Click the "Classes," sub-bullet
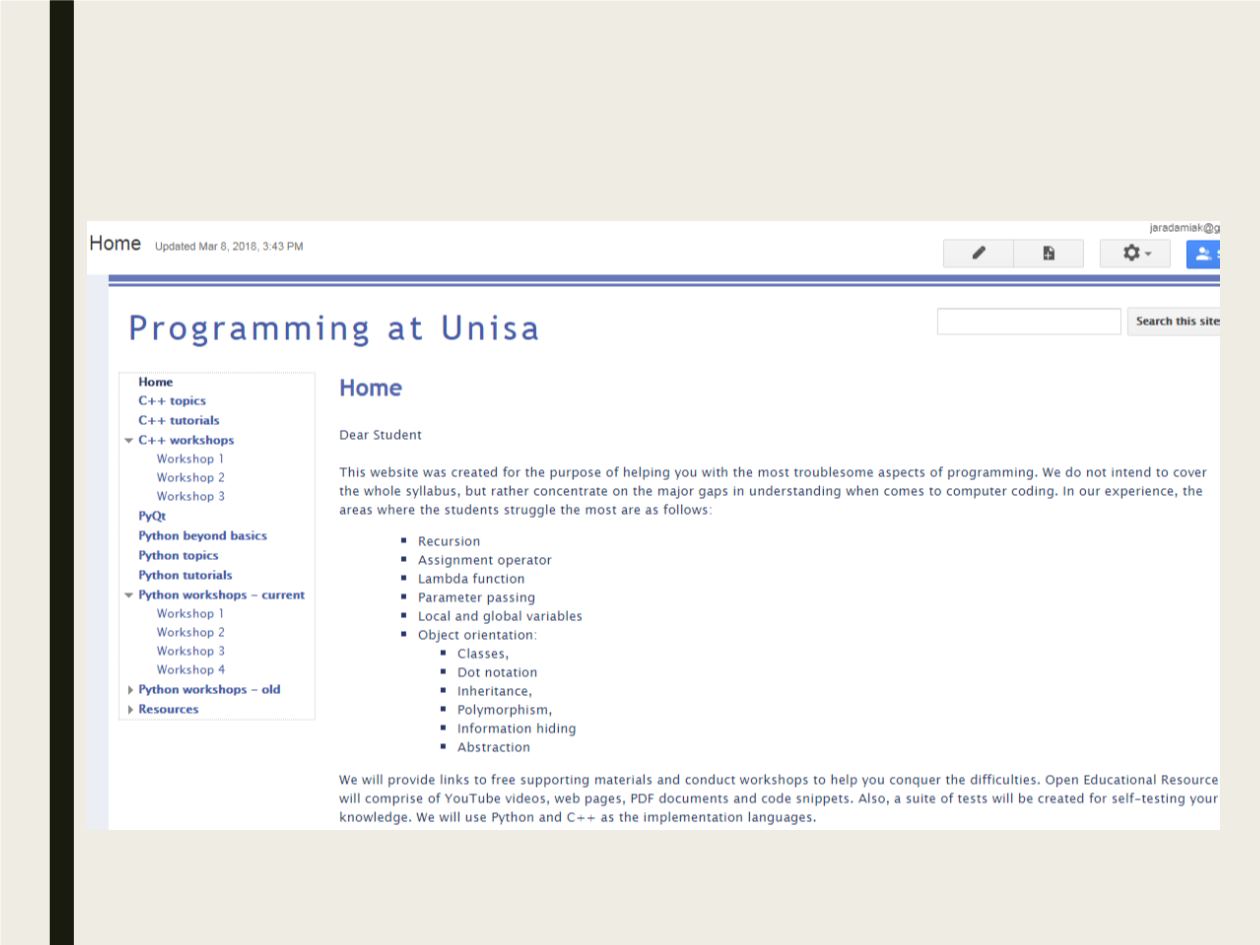The height and width of the screenshot is (945, 1260). pyautogui.click(x=483, y=654)
